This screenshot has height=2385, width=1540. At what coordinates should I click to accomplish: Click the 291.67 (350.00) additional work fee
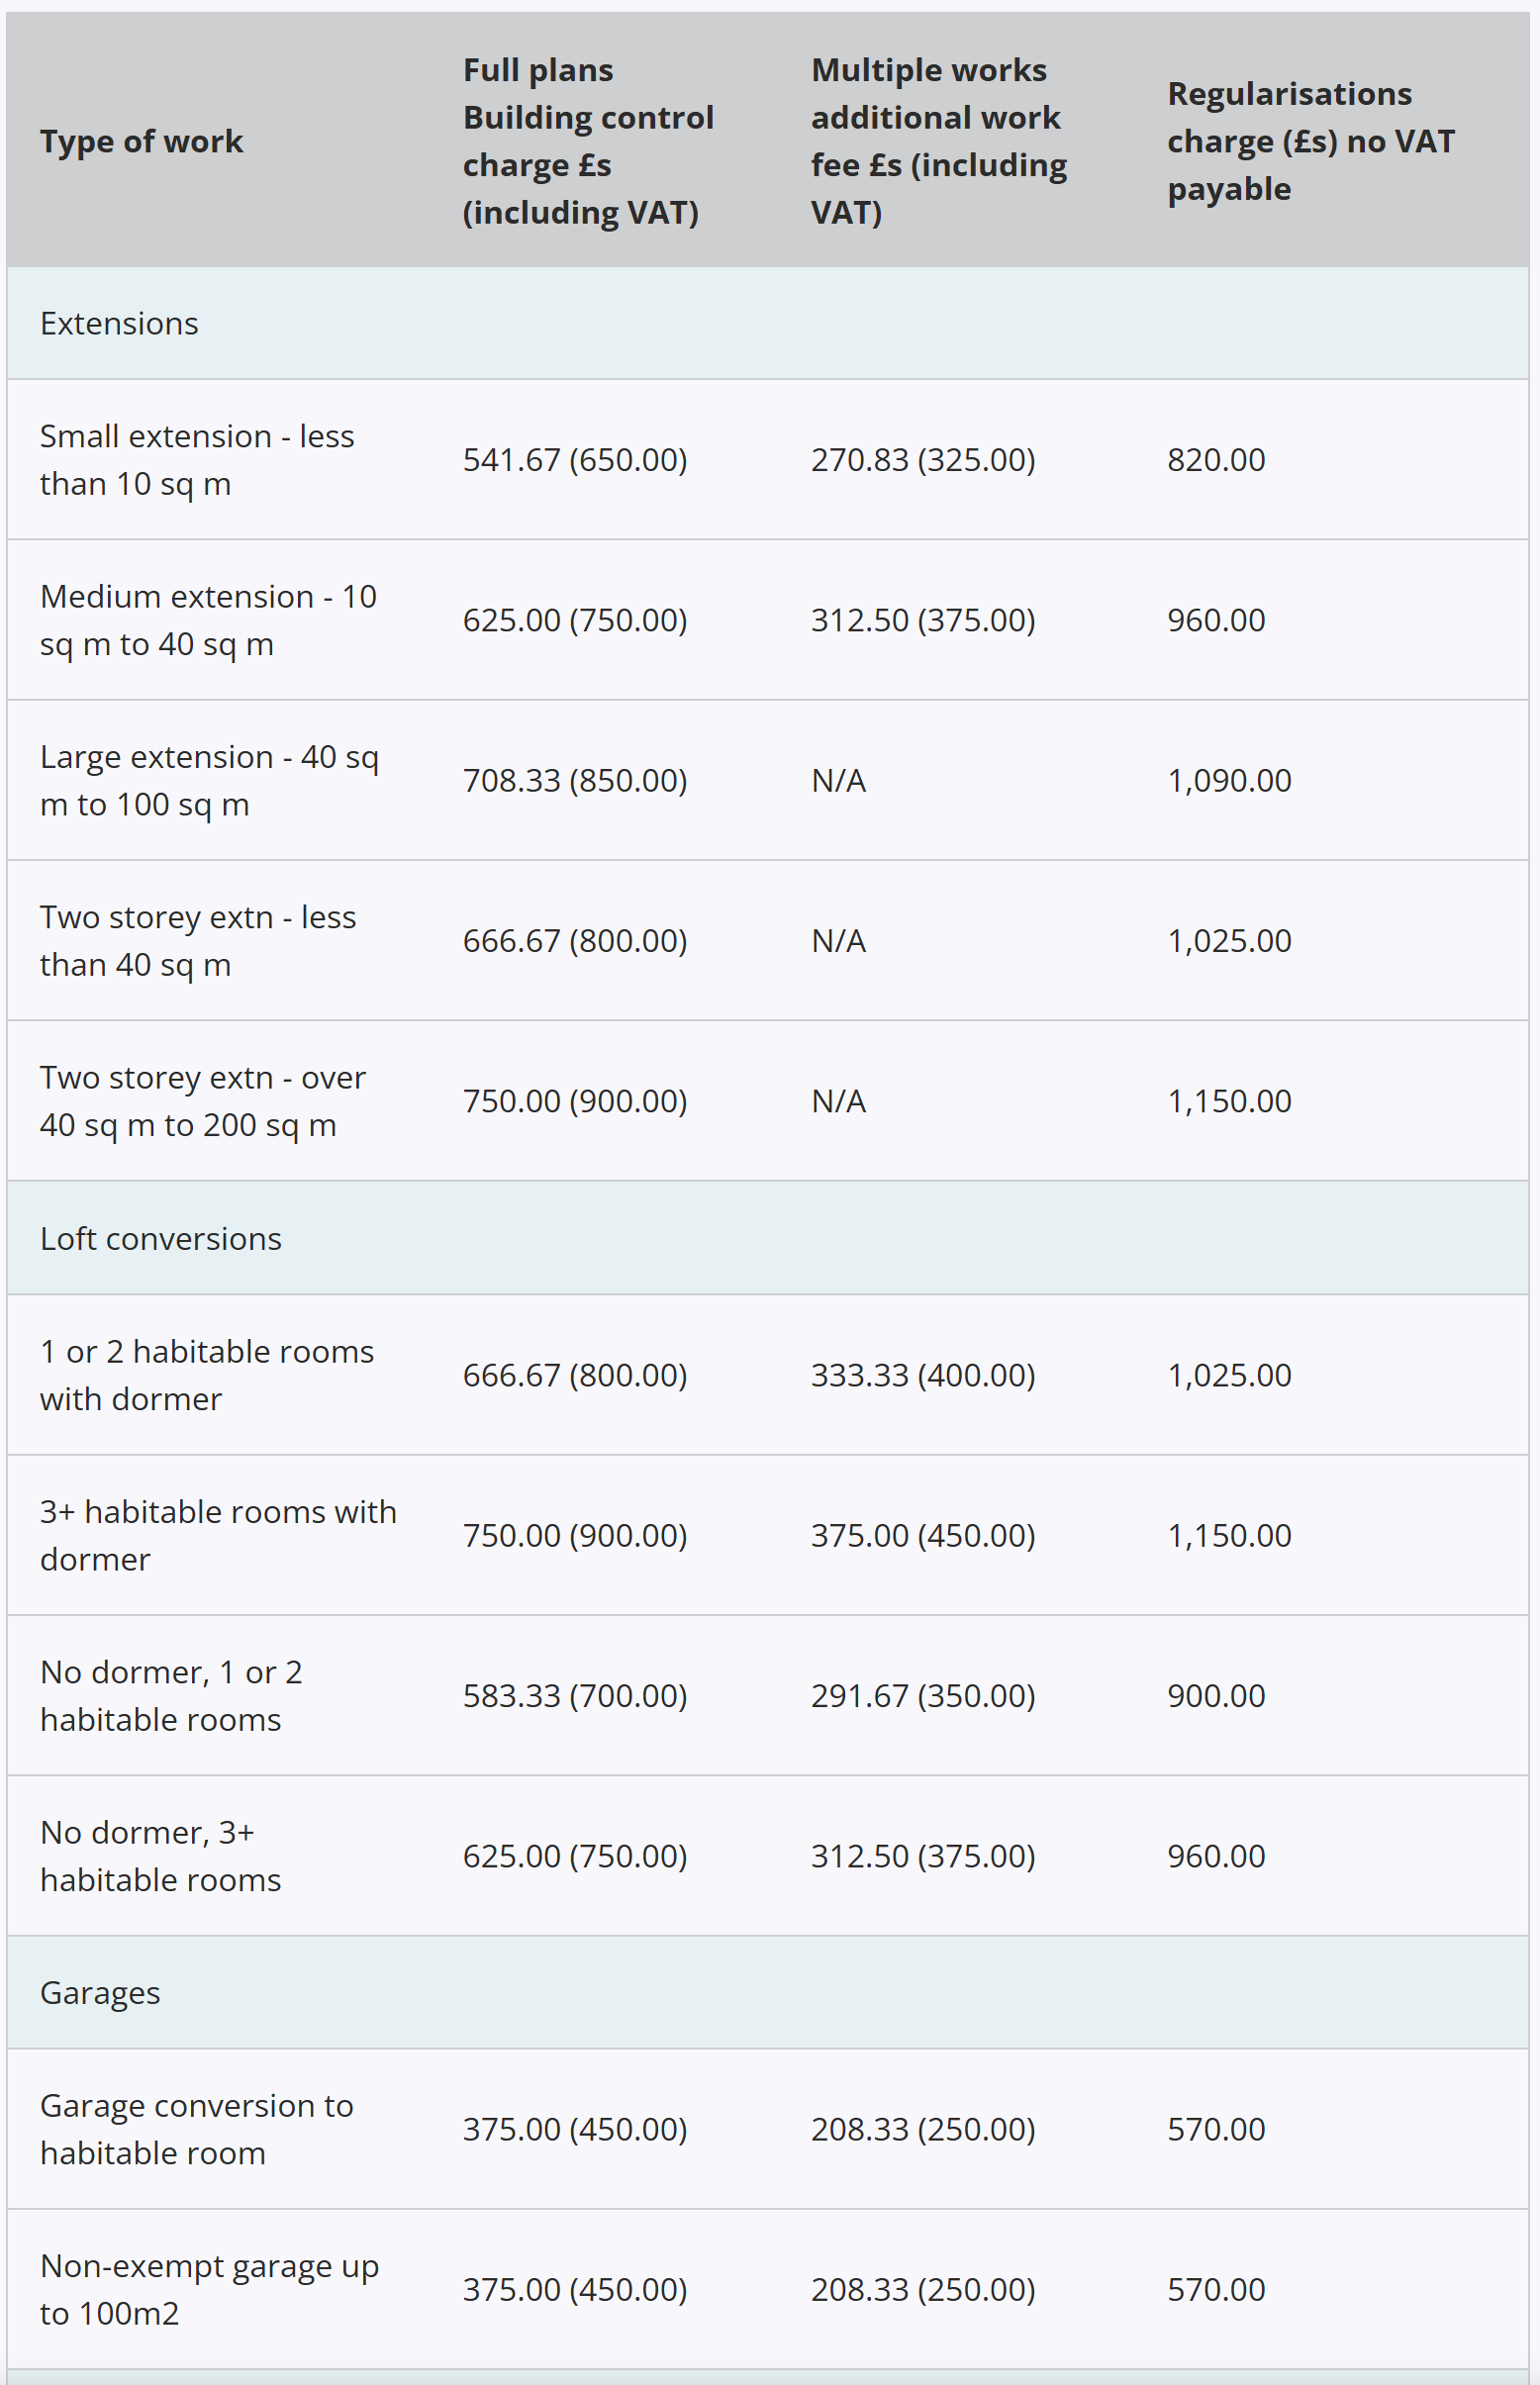click(x=923, y=1696)
